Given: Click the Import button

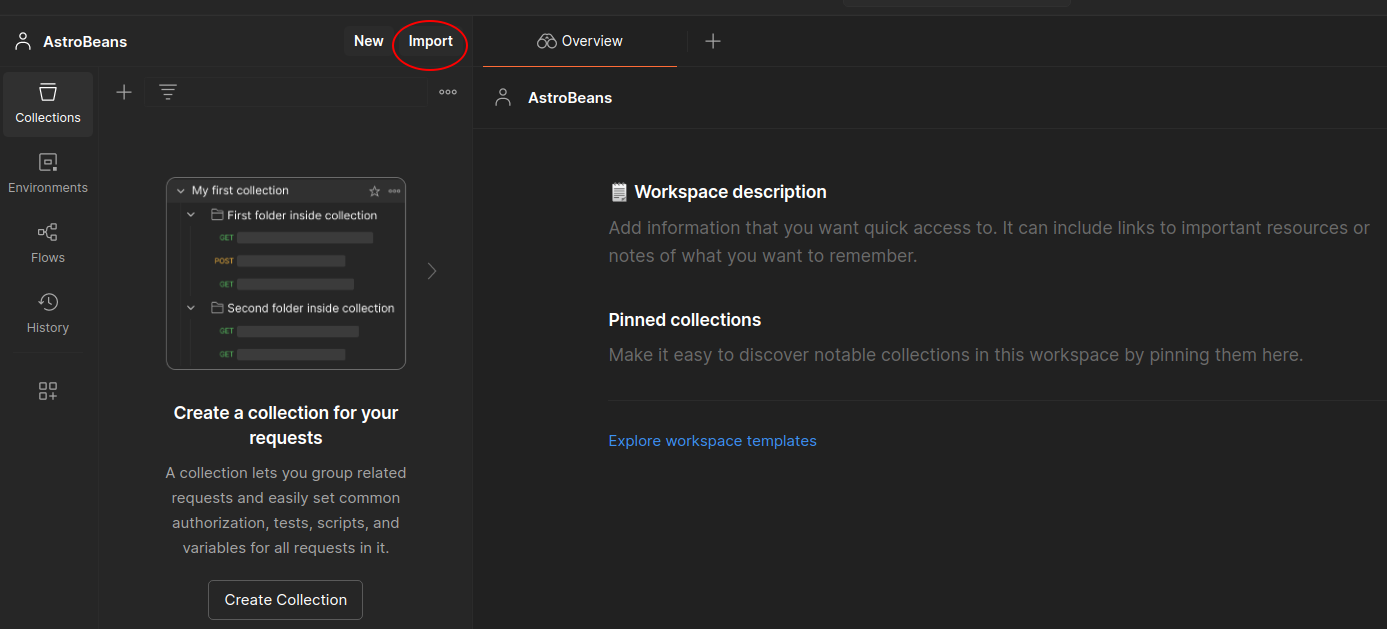Looking at the screenshot, I should click(x=430, y=41).
